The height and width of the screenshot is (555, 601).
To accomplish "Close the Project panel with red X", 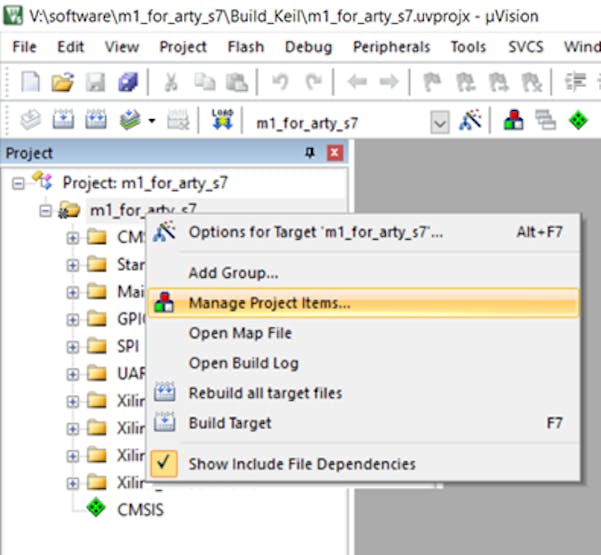I will click(x=335, y=153).
